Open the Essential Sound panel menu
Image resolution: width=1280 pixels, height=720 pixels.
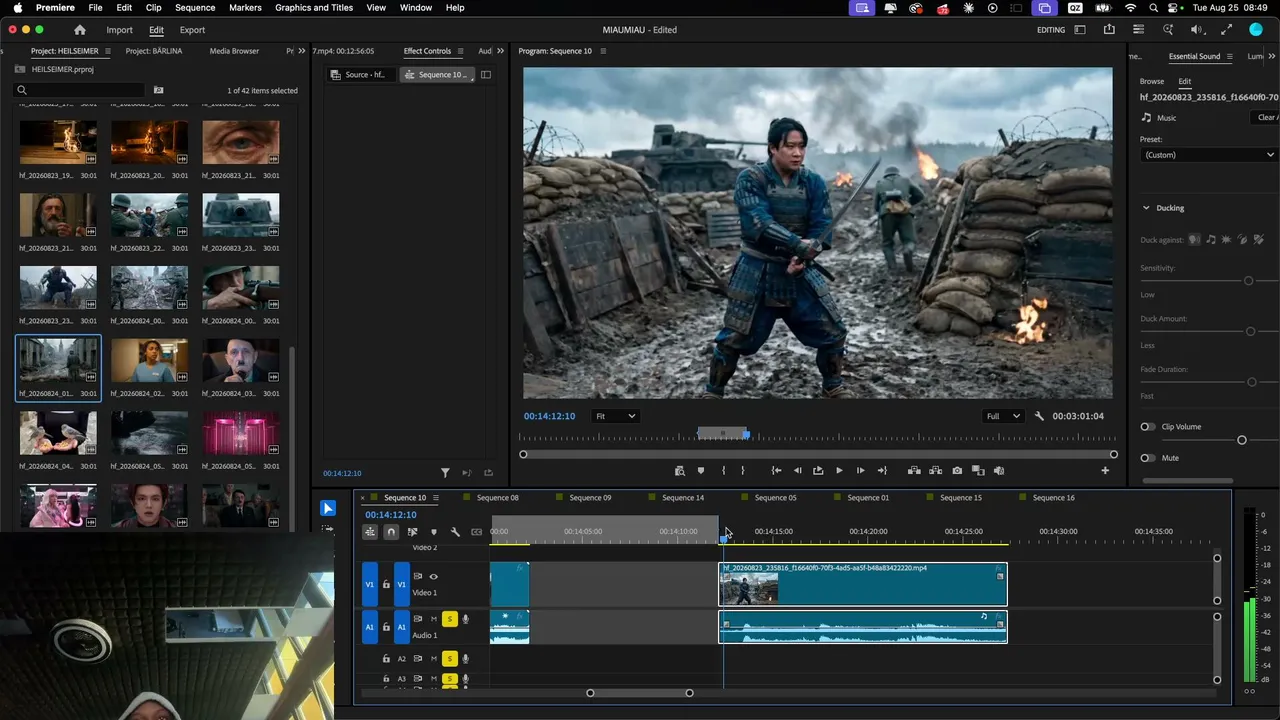coord(1230,57)
